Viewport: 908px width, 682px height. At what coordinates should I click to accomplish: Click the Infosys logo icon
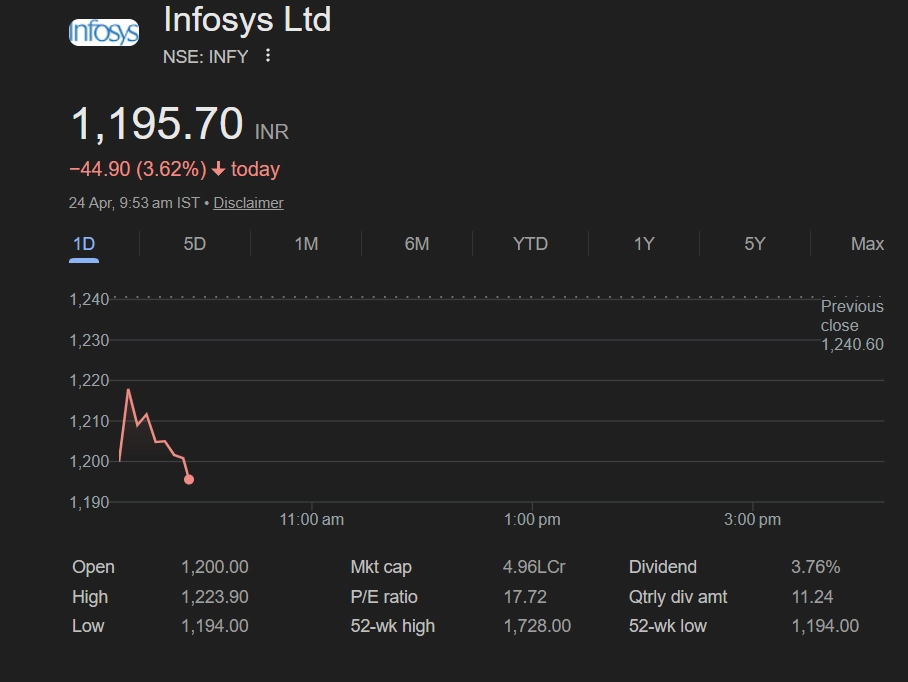(x=104, y=33)
